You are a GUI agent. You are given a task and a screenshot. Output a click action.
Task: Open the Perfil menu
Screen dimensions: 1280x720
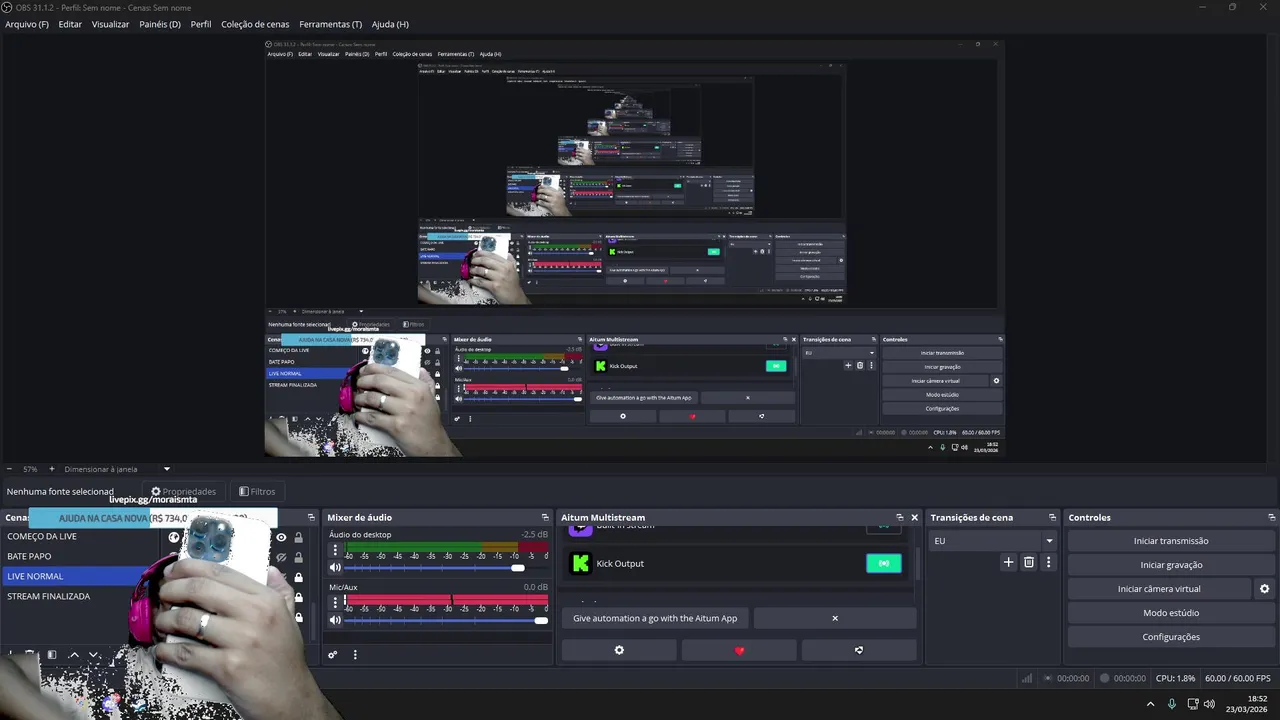(201, 24)
